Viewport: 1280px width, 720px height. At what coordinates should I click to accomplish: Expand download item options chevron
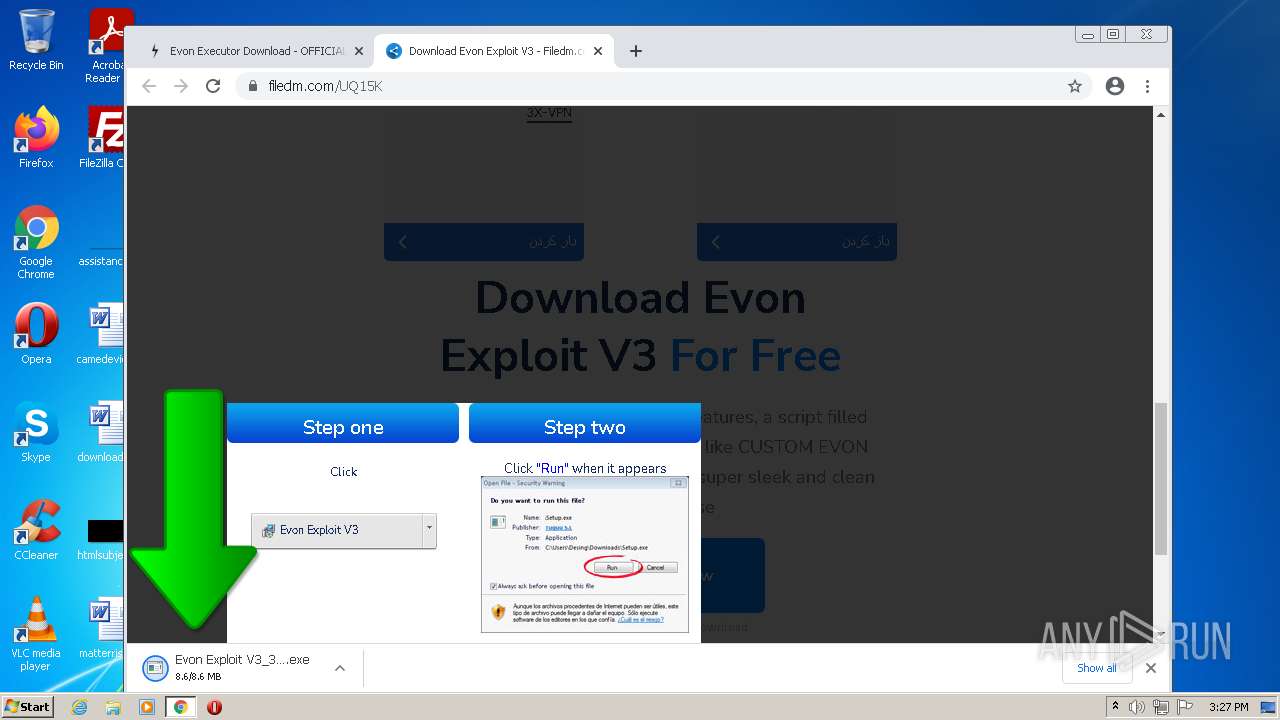pos(340,668)
